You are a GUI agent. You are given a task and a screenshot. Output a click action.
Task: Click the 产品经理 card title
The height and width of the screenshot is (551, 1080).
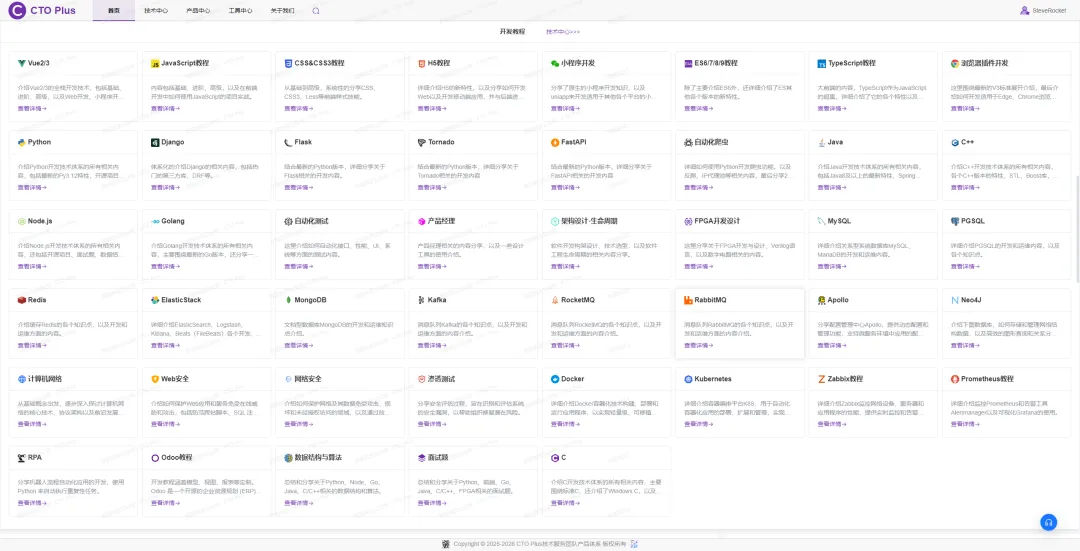(441, 222)
